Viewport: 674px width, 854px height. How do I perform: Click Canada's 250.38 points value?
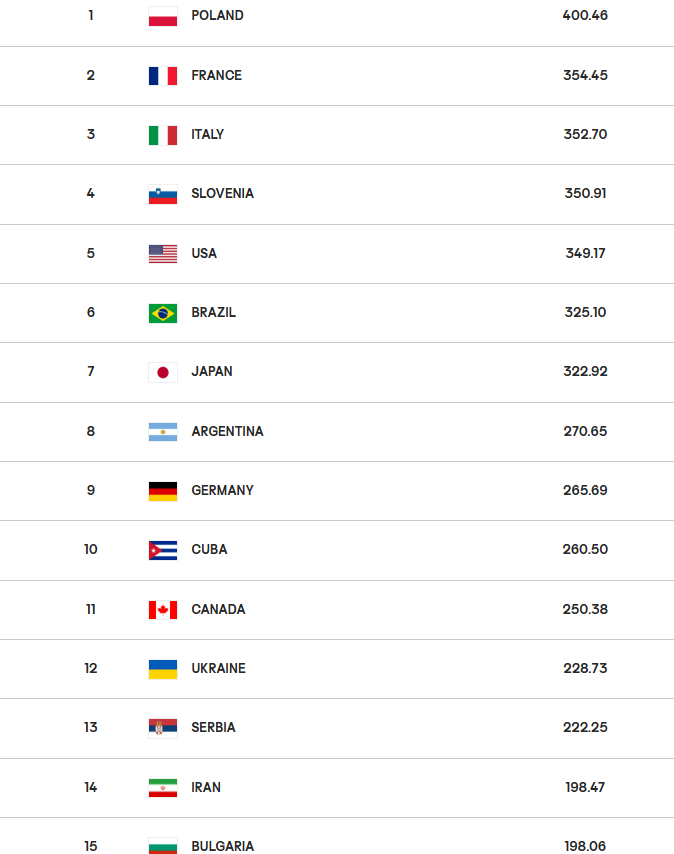click(x=585, y=610)
